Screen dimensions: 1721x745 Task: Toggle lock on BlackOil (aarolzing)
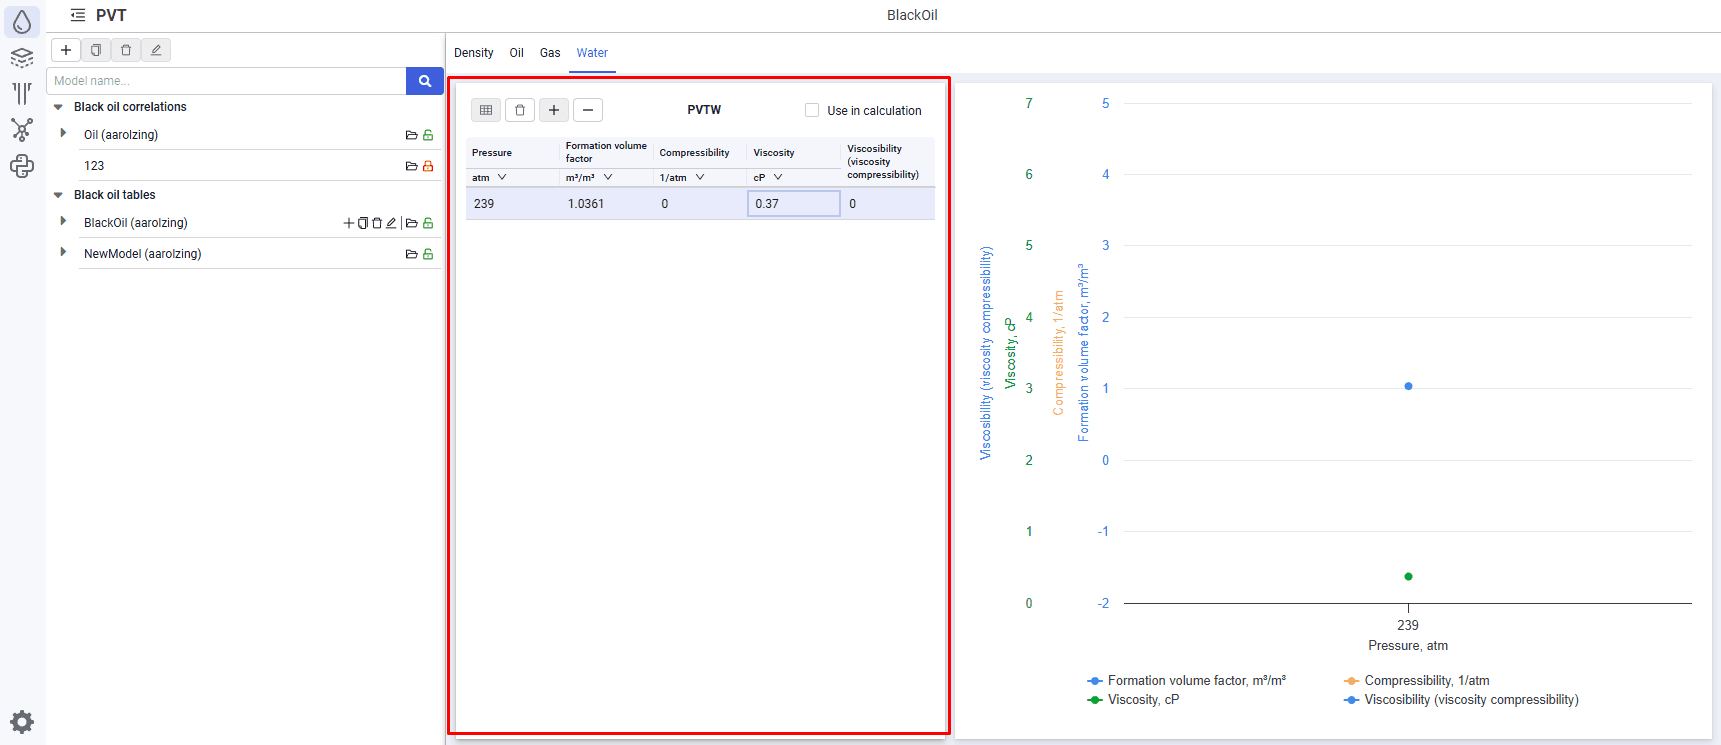428,223
